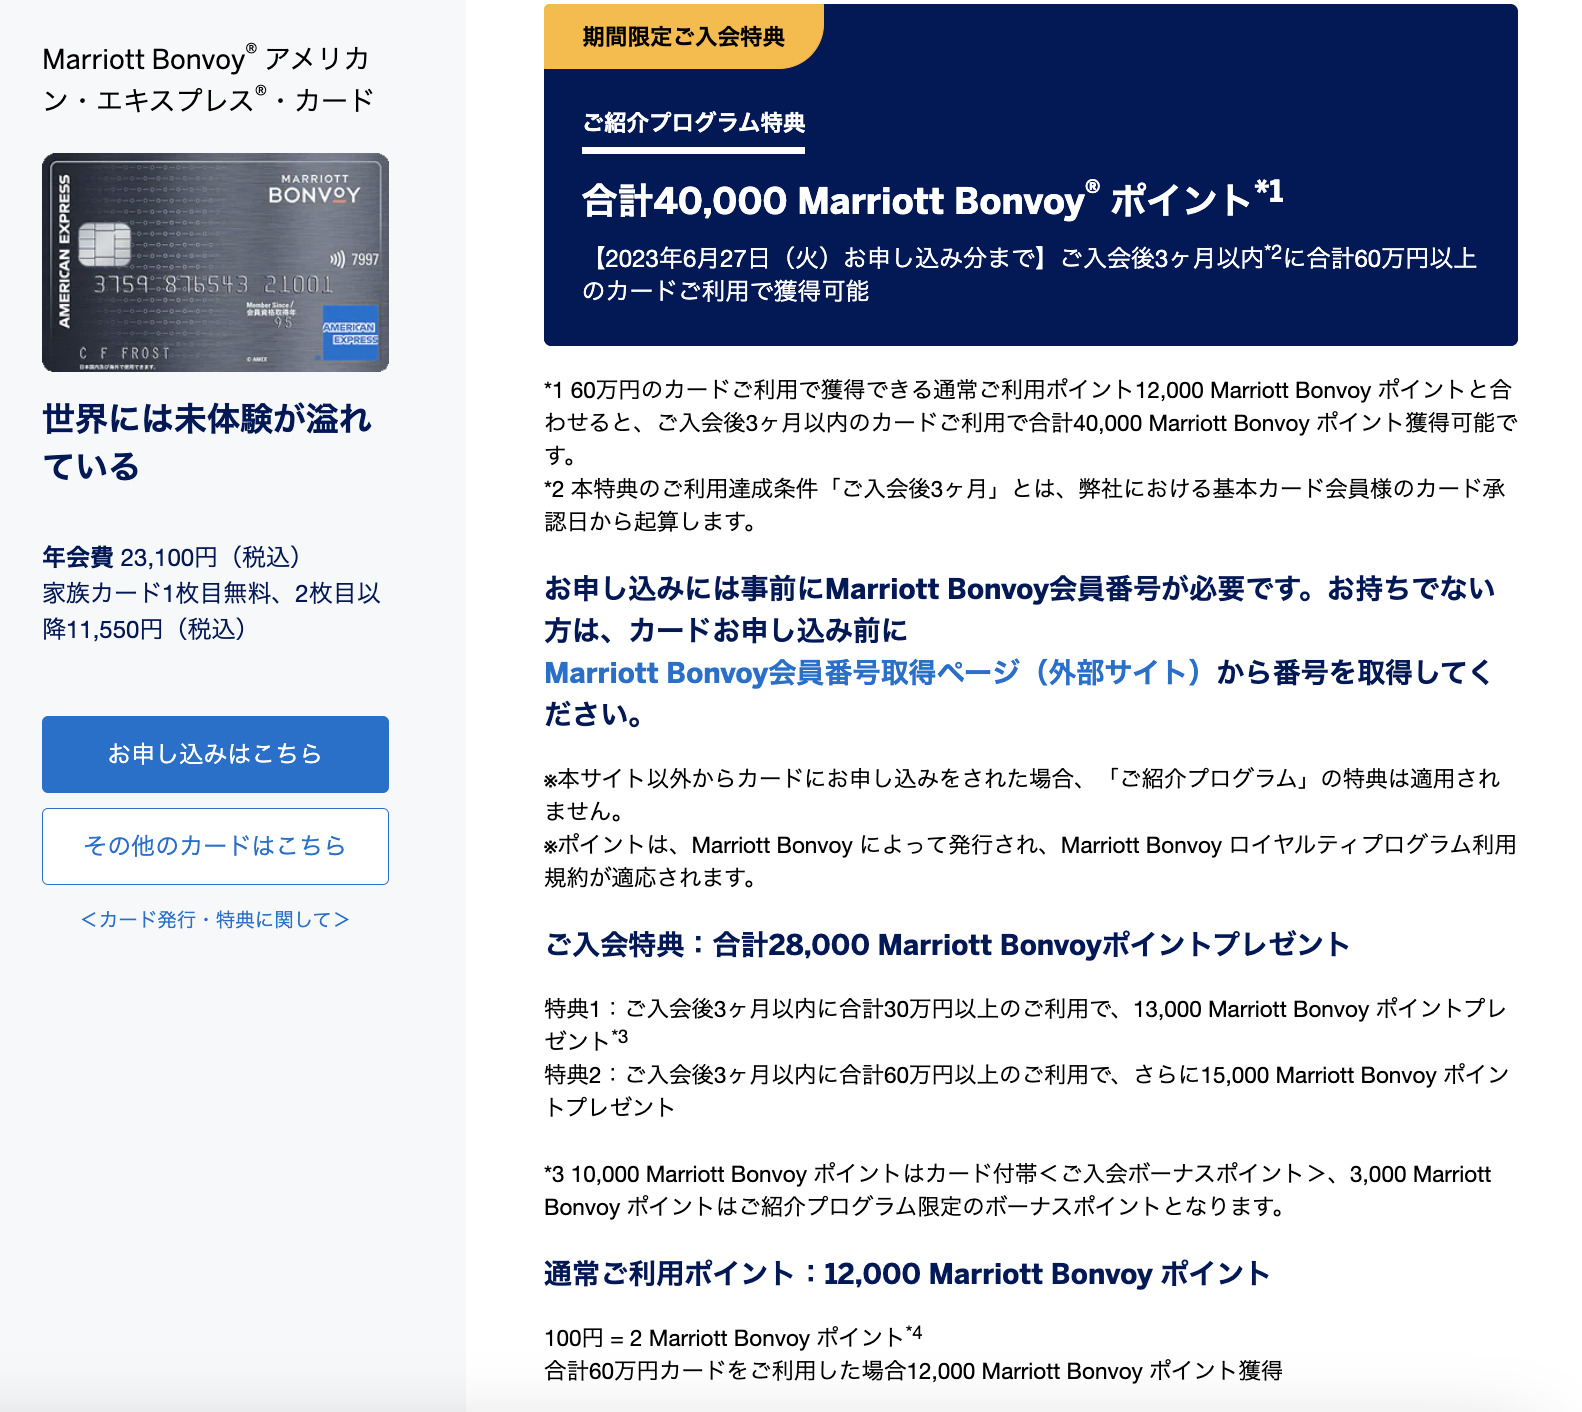Click the 期間限定ご入会特典 yellow label

(x=683, y=37)
